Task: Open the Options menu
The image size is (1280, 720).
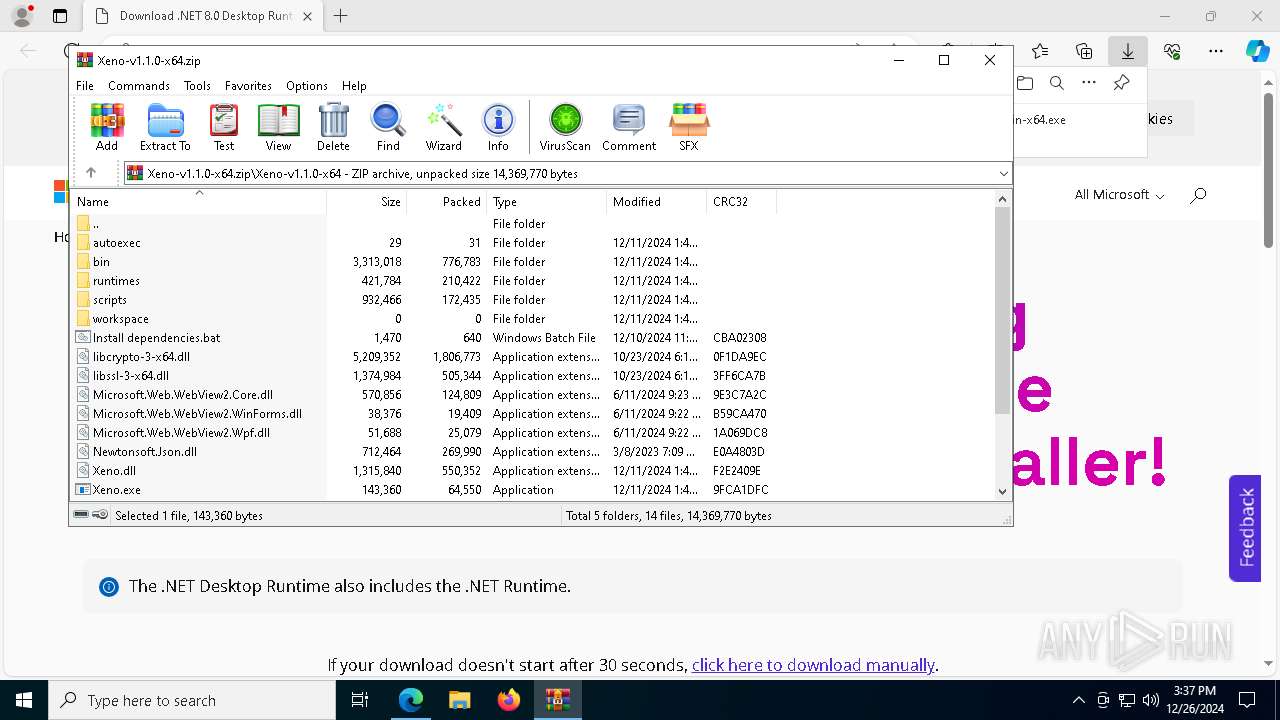Action: pyautogui.click(x=307, y=86)
